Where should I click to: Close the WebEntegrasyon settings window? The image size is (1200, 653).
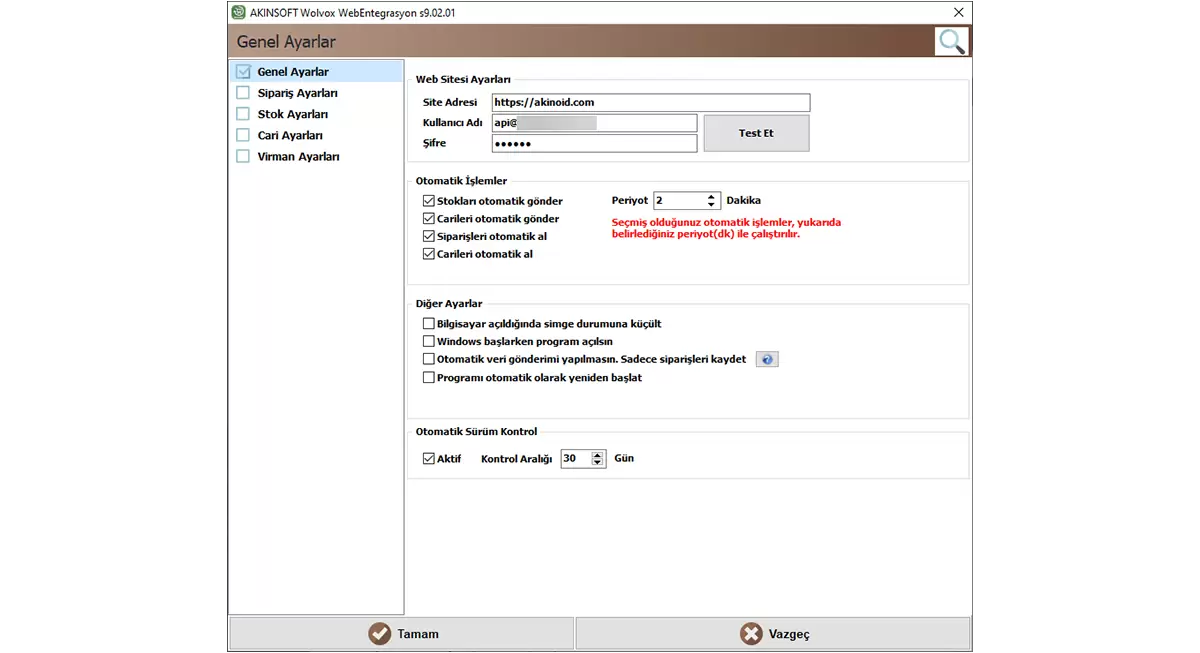point(958,12)
